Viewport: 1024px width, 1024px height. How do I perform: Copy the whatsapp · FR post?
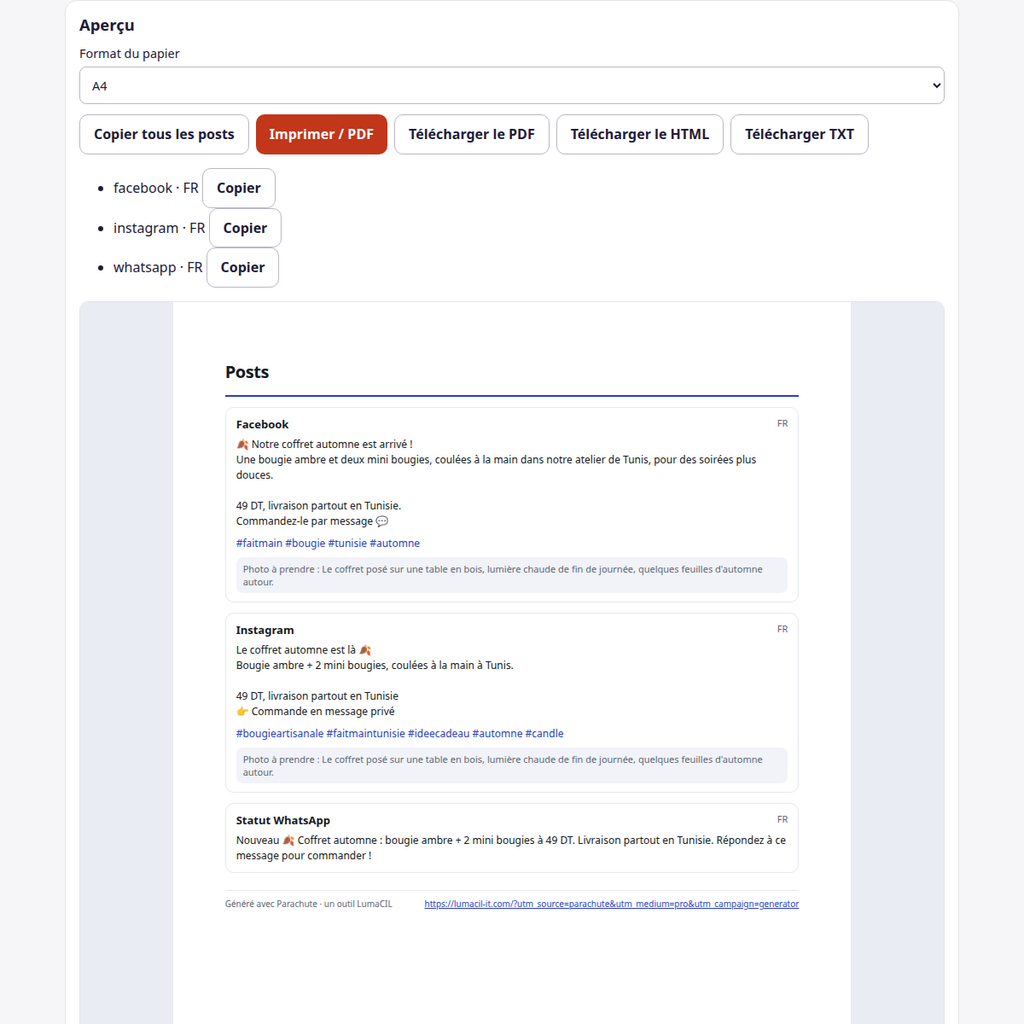(242, 268)
